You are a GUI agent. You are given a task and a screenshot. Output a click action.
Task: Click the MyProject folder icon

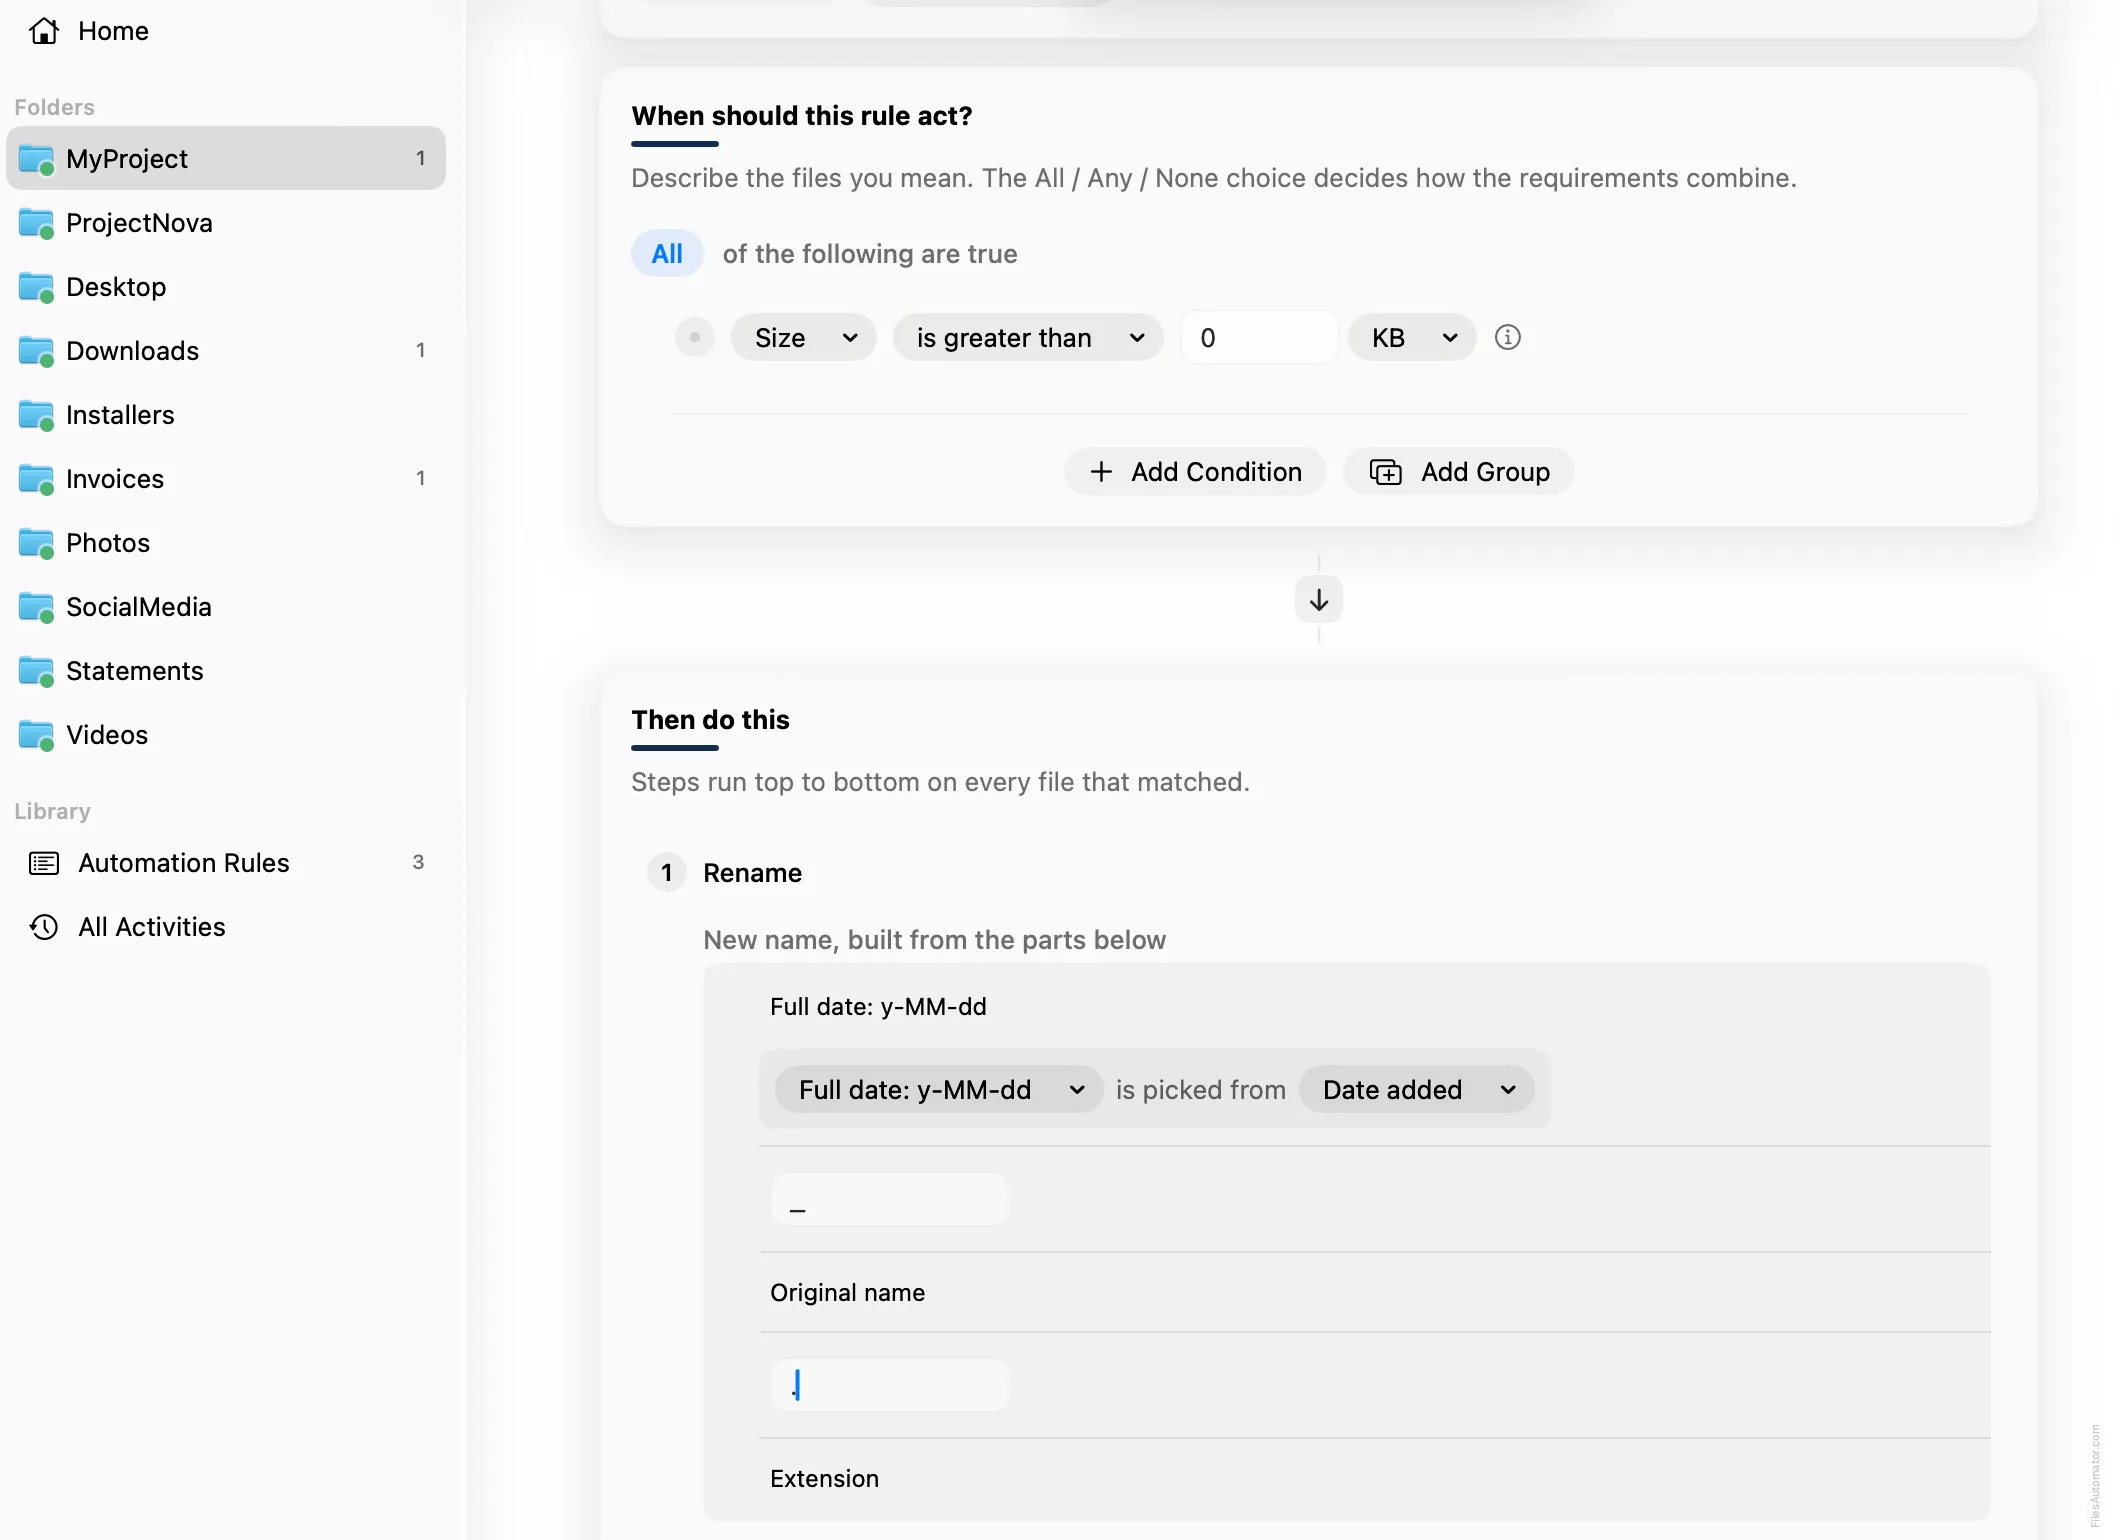pyautogui.click(x=36, y=159)
